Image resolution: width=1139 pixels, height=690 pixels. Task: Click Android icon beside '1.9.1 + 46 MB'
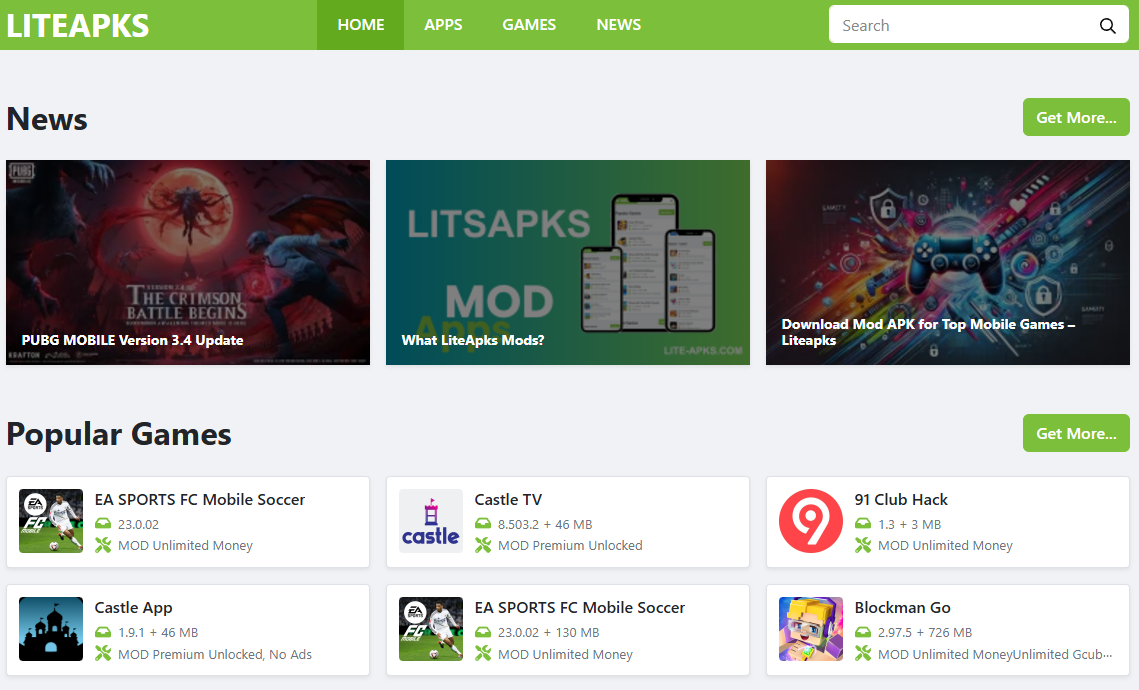click(103, 632)
